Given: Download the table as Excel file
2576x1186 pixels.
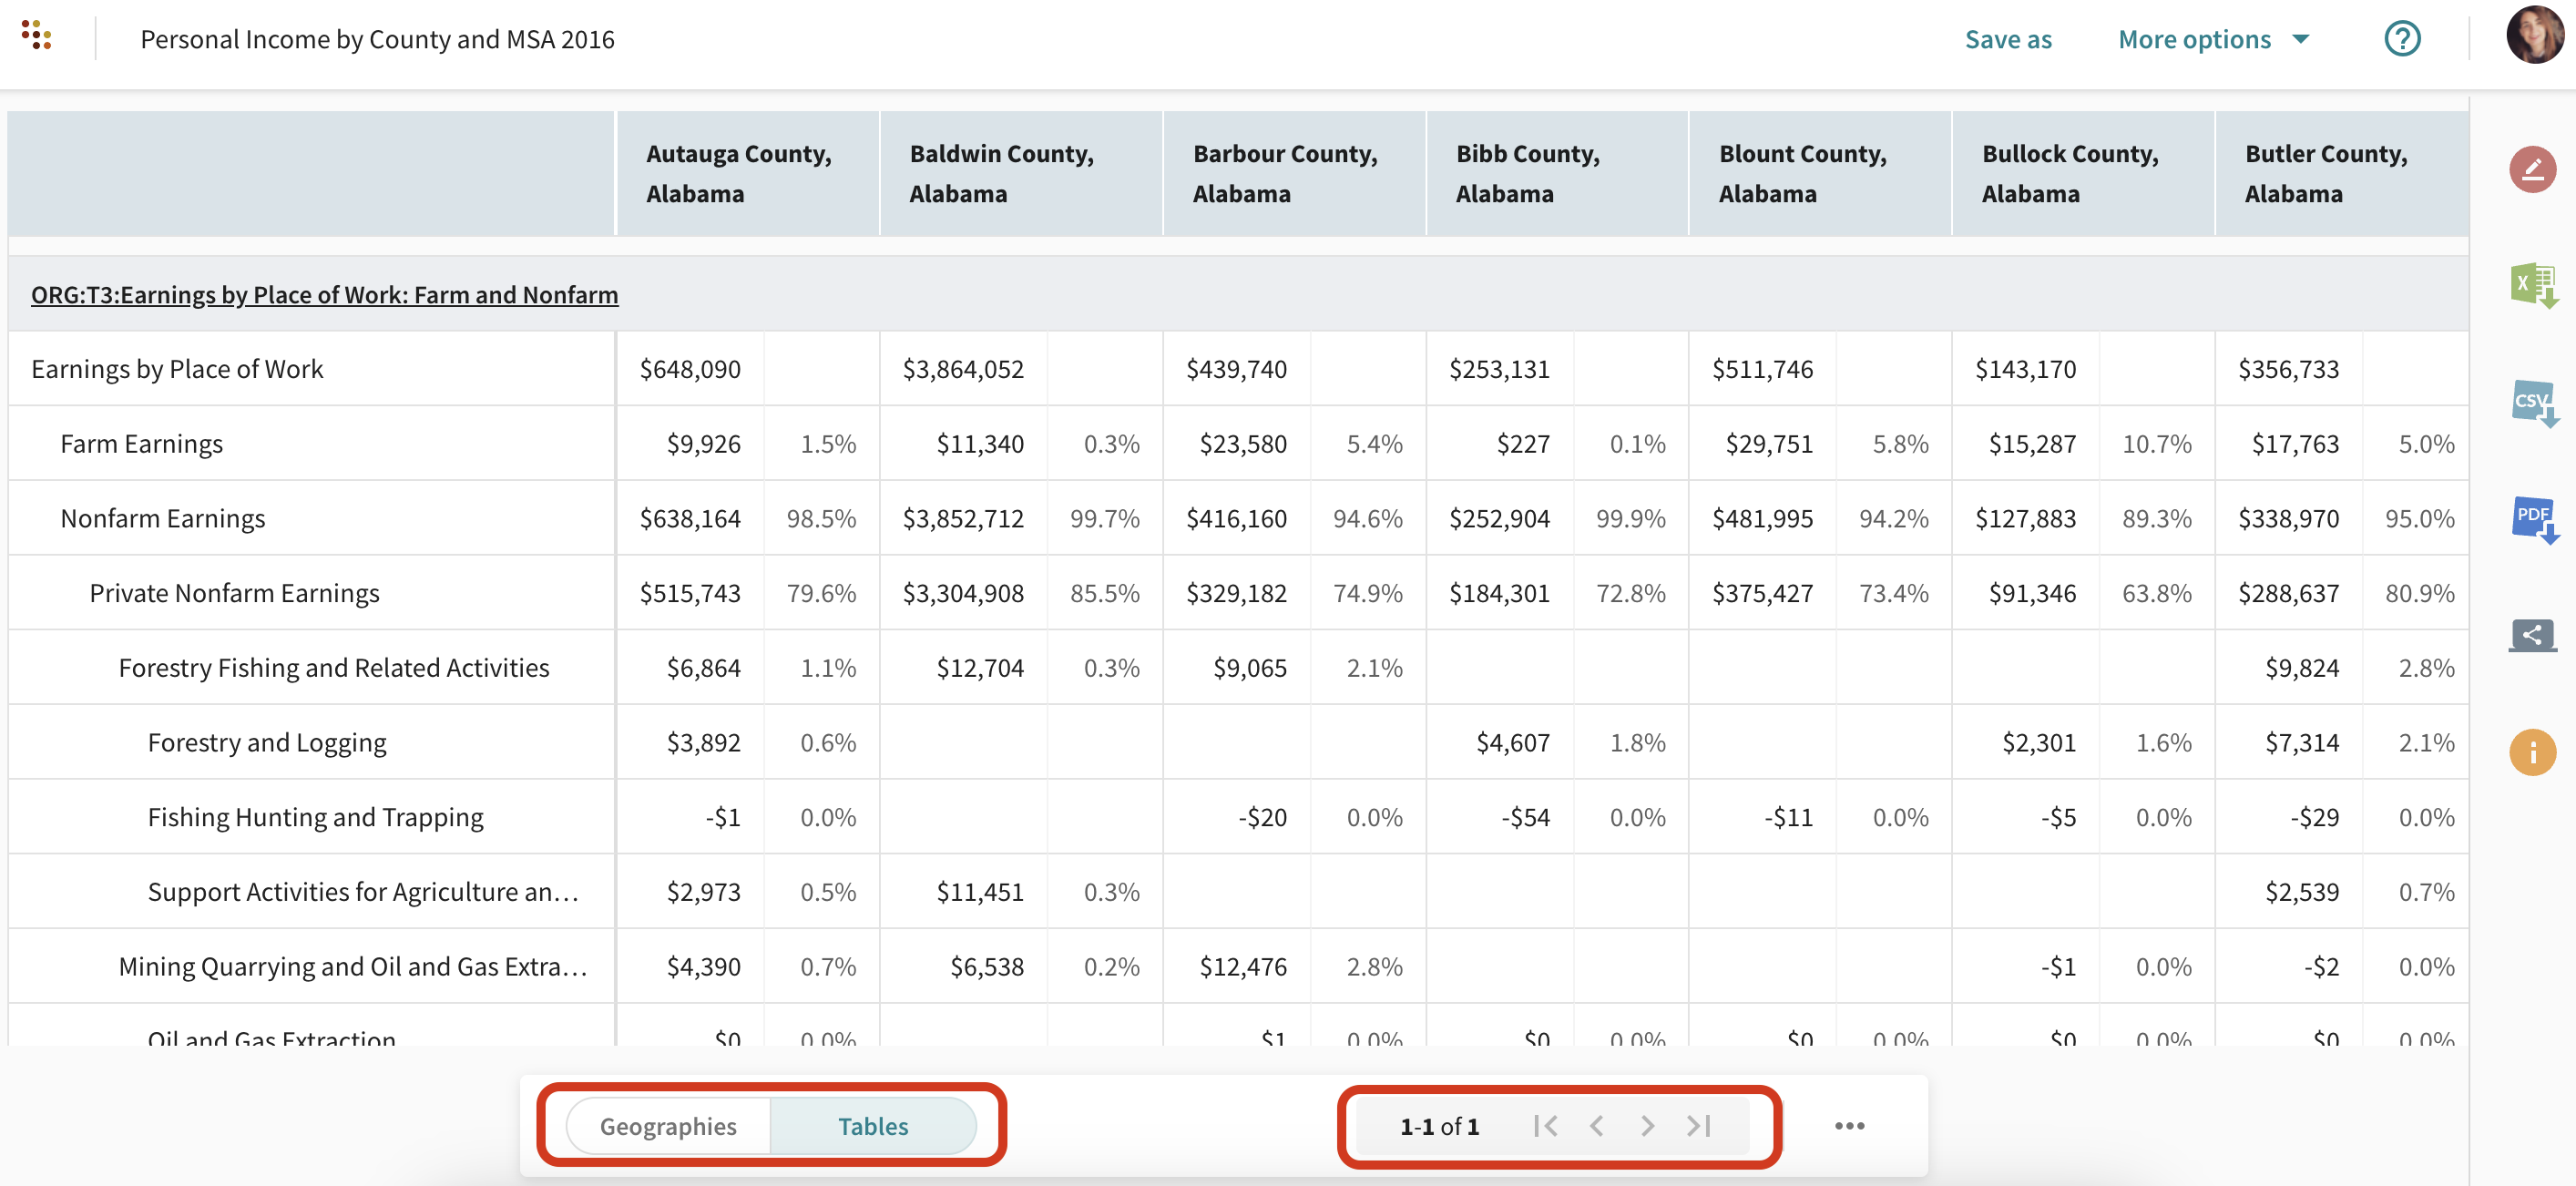Looking at the screenshot, I should (2531, 285).
